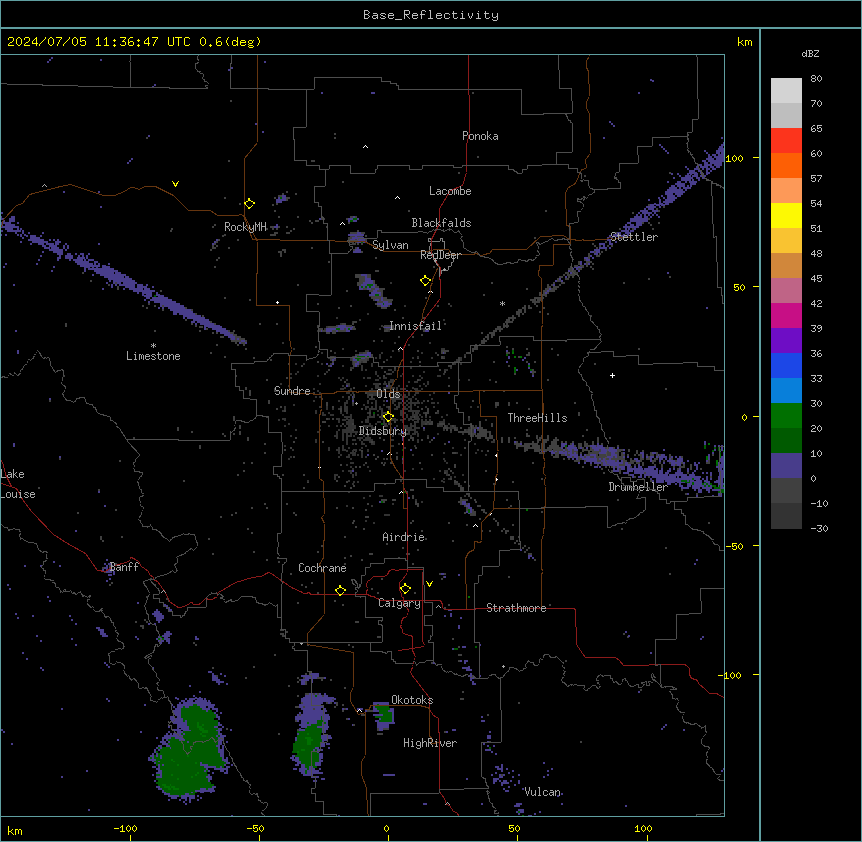This screenshot has width=862, height=842.
Task: Select the Cochrane label
Action: click(x=322, y=568)
